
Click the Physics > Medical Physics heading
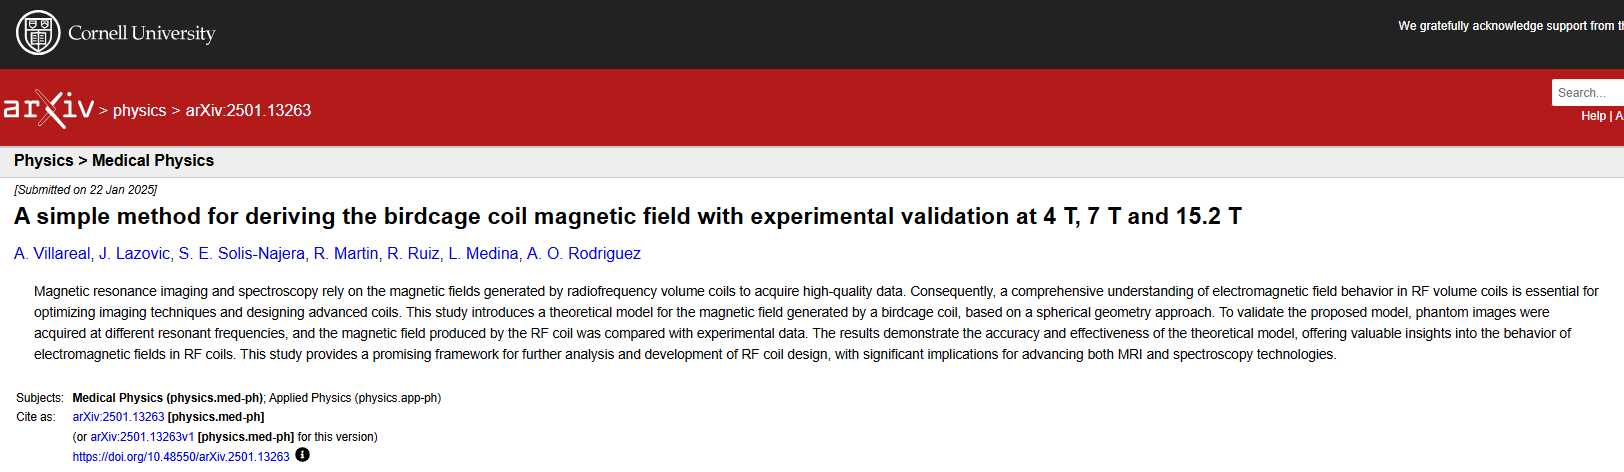tap(114, 160)
